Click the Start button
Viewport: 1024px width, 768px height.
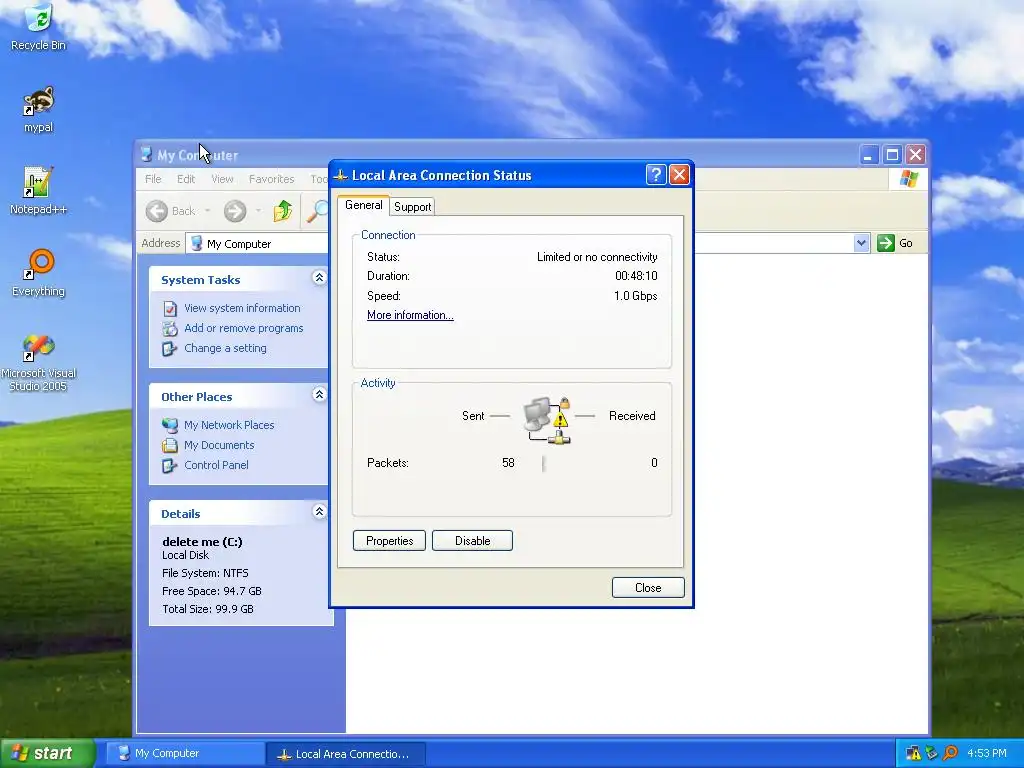(47, 753)
